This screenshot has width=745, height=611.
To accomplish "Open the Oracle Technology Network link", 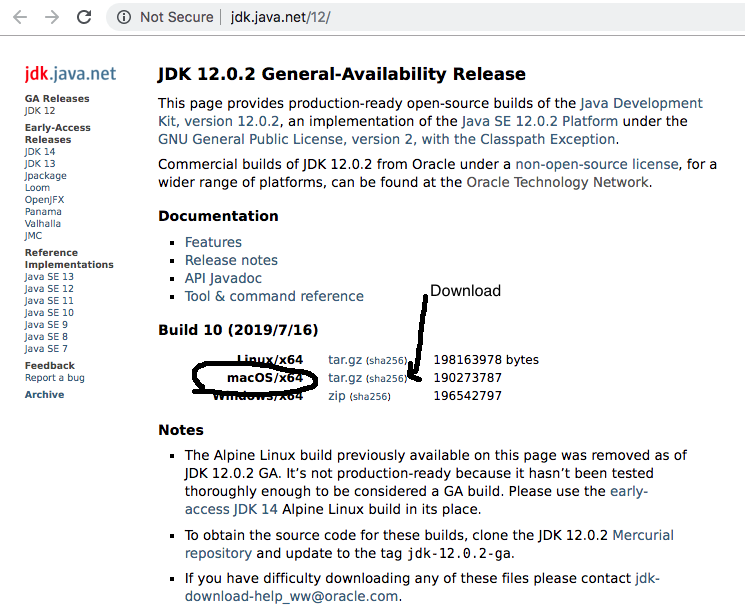I will [x=557, y=182].
